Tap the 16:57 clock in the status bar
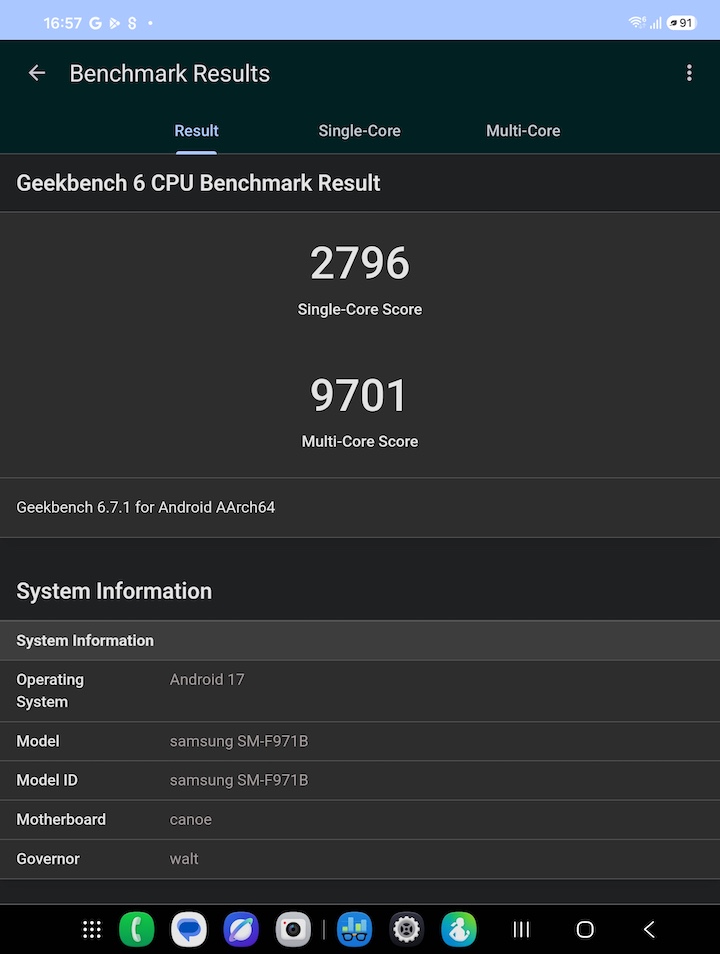 pyautogui.click(x=62, y=23)
